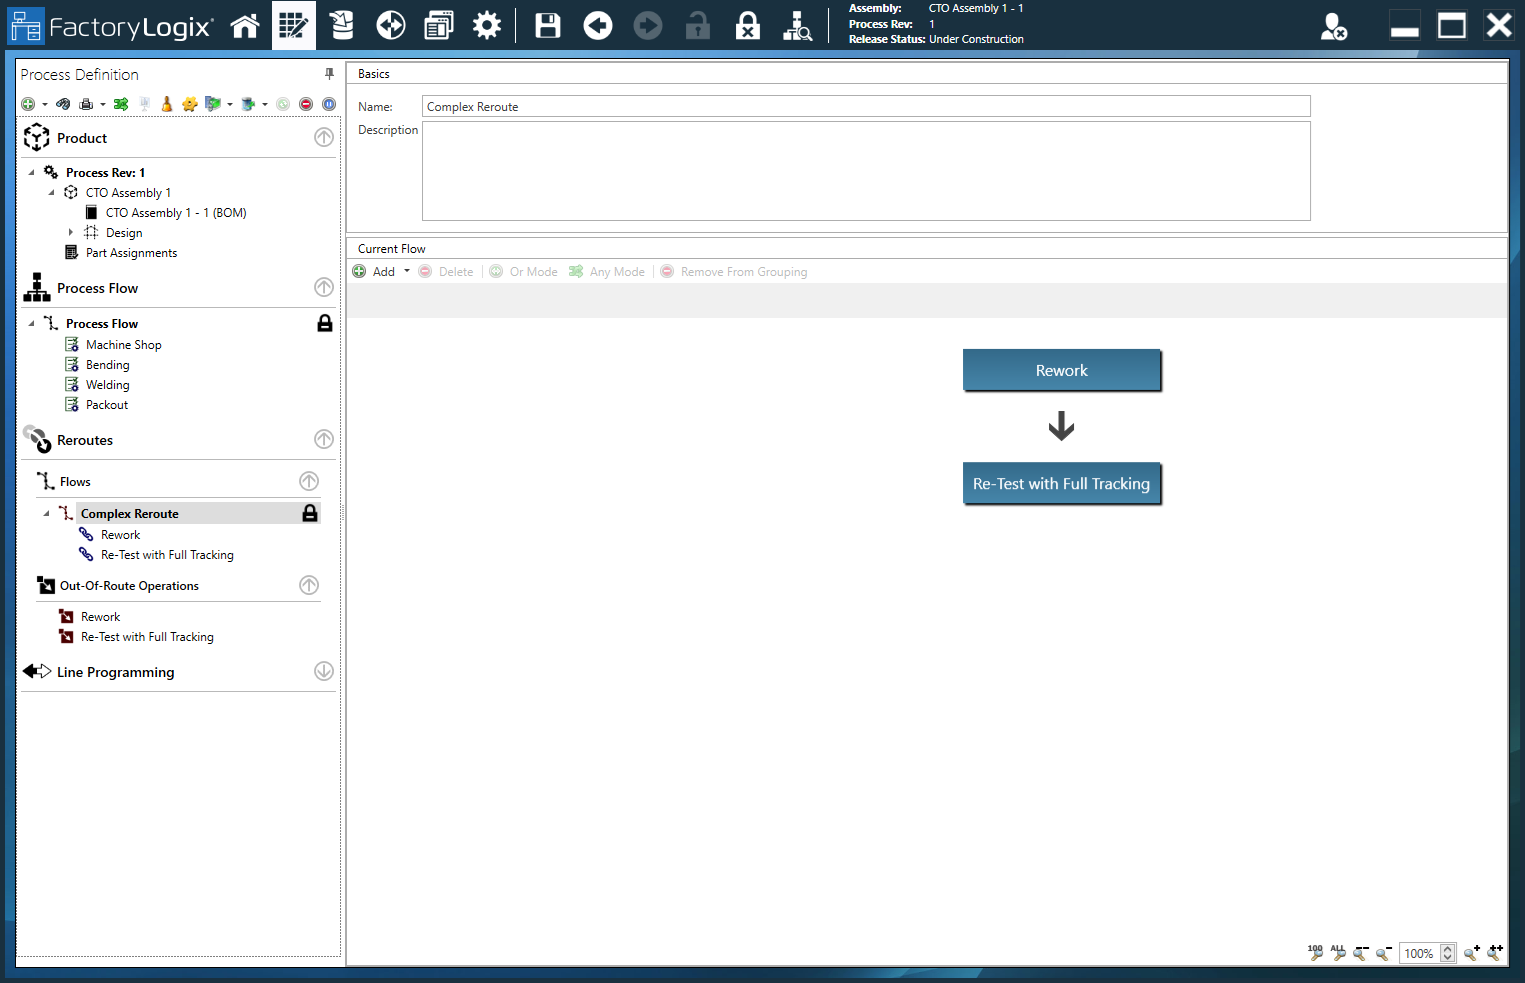Click the Rework block in flow diagram
Viewport: 1525px width, 983px height.
1061,370
